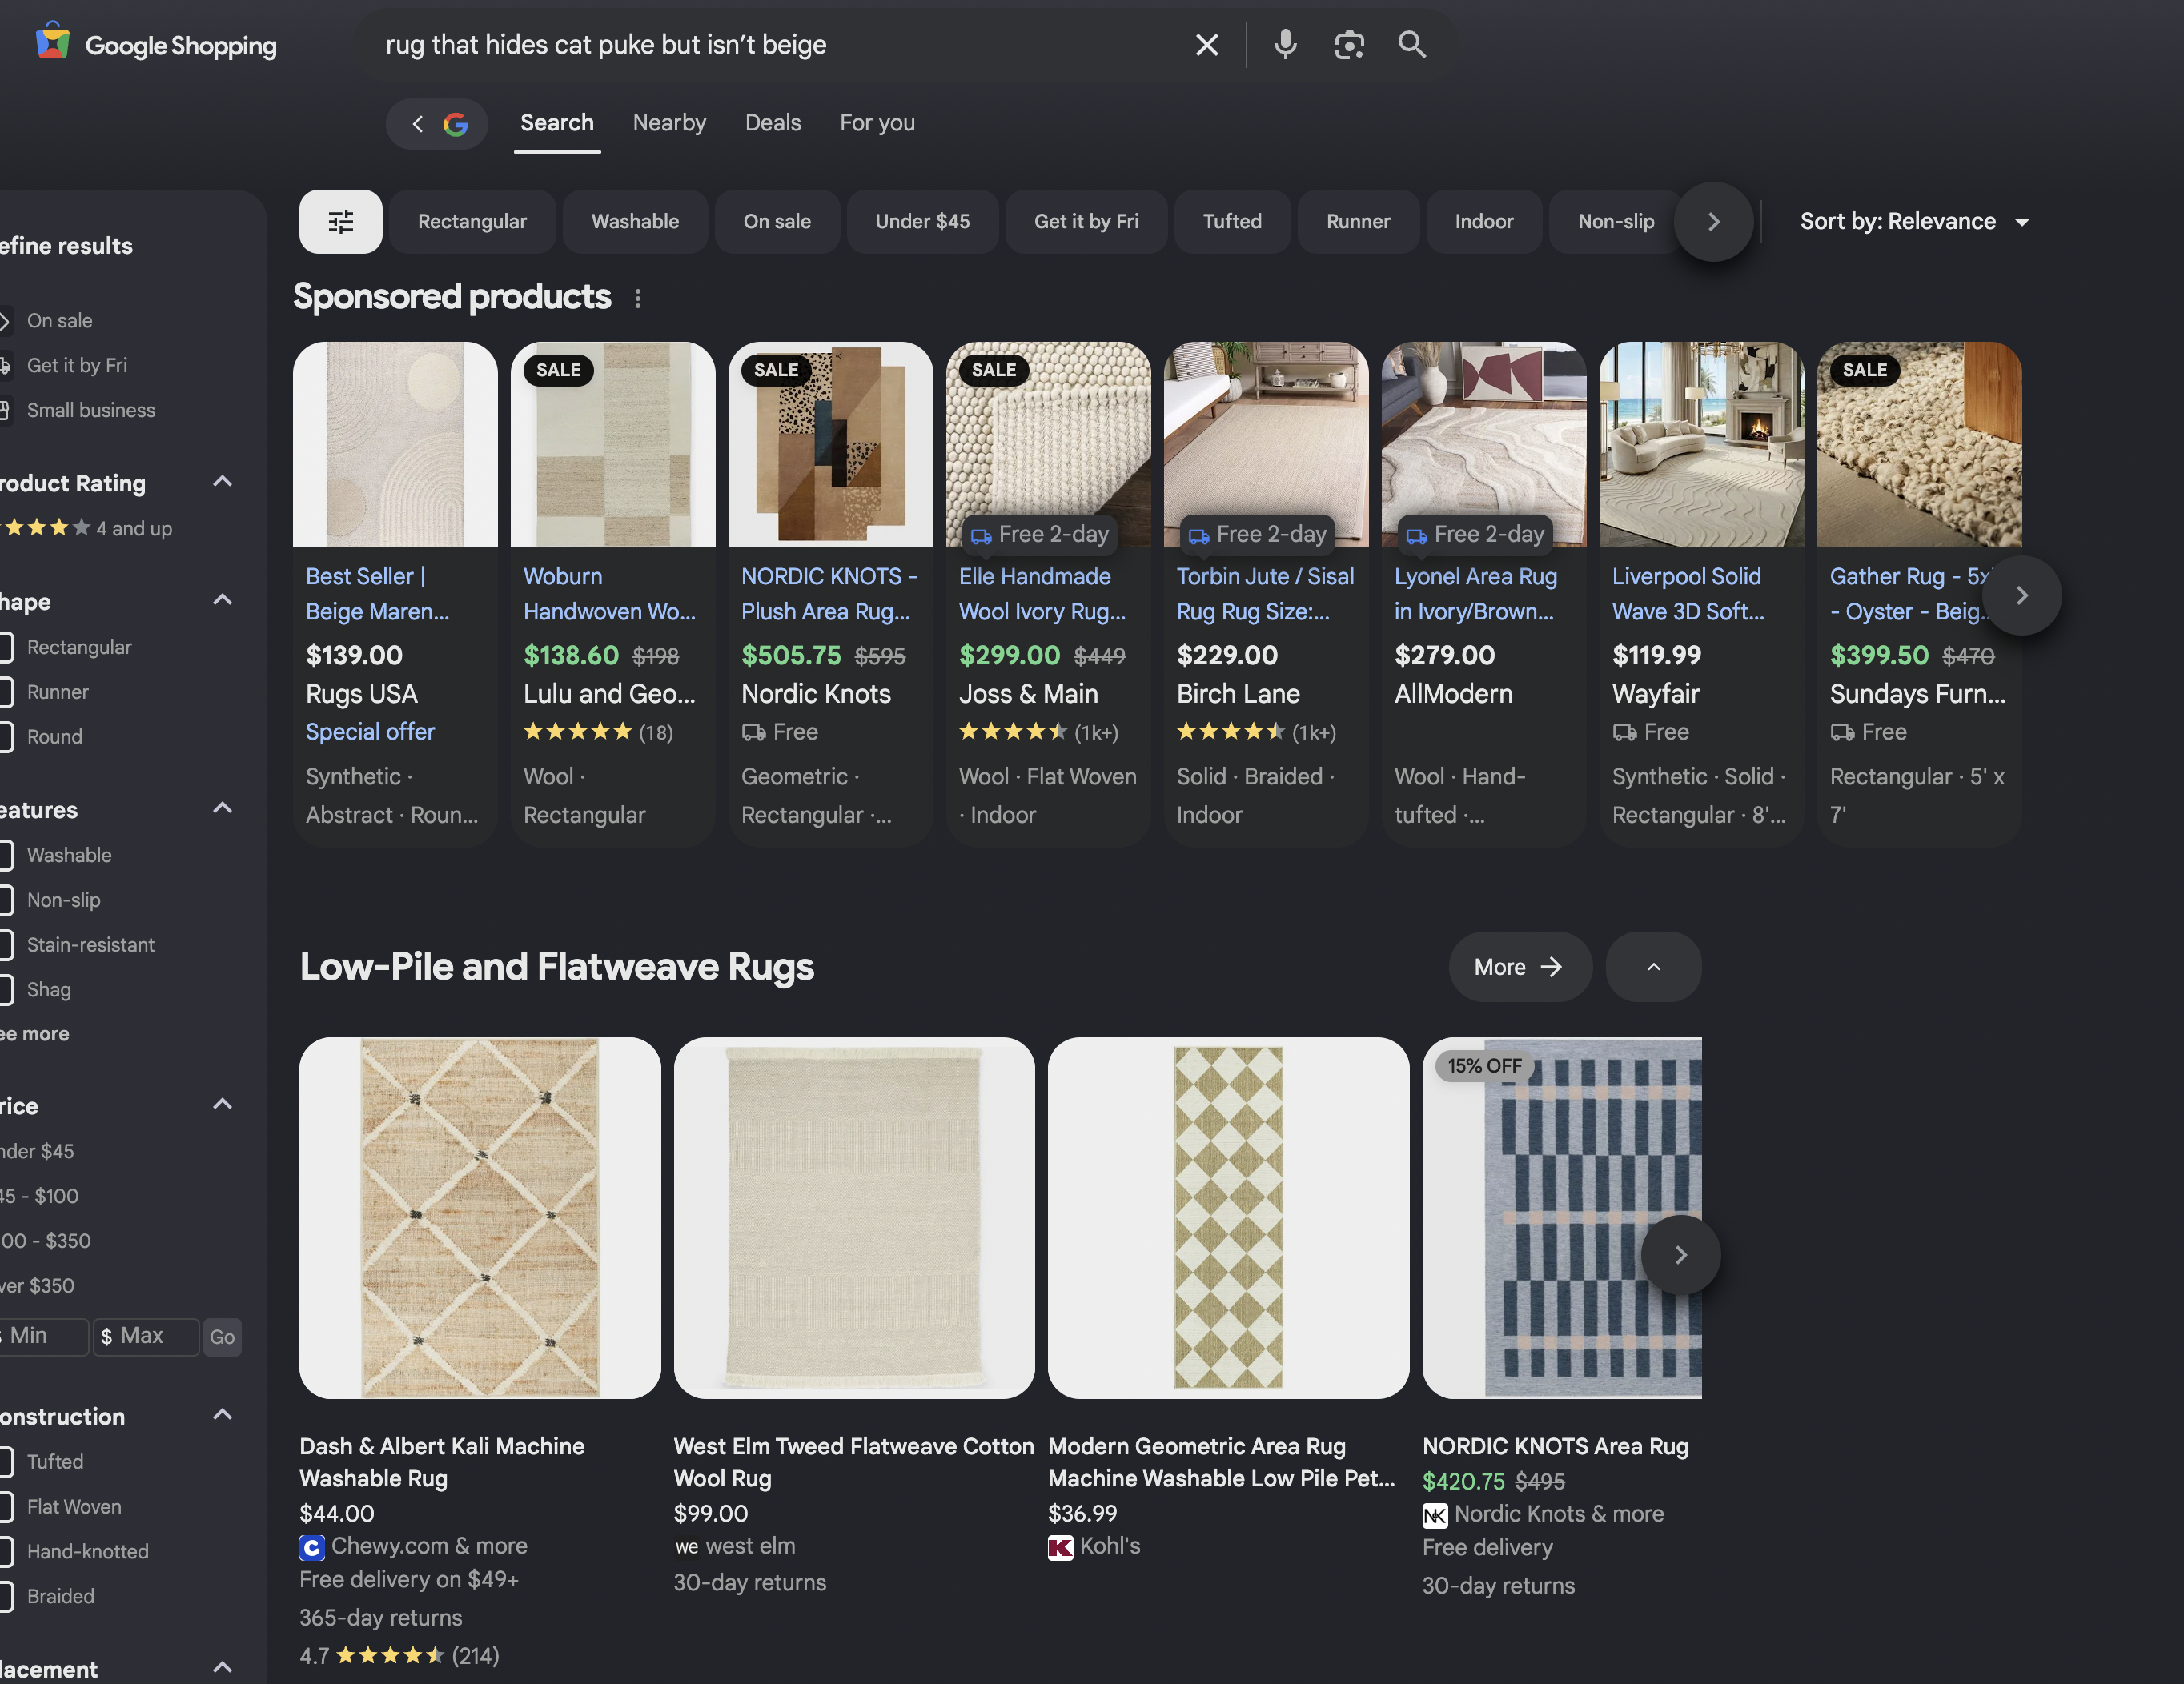
Task: Apply the Under $45 filter chip
Action: (x=922, y=221)
